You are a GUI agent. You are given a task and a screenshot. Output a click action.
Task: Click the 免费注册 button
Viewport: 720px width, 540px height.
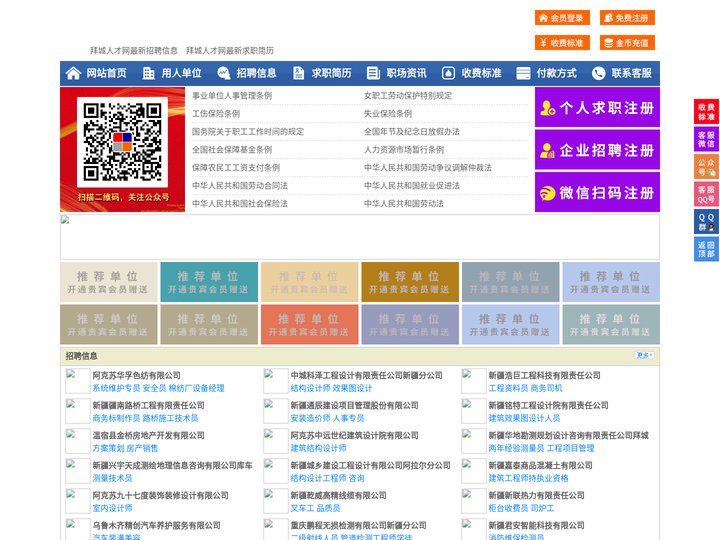click(x=627, y=18)
